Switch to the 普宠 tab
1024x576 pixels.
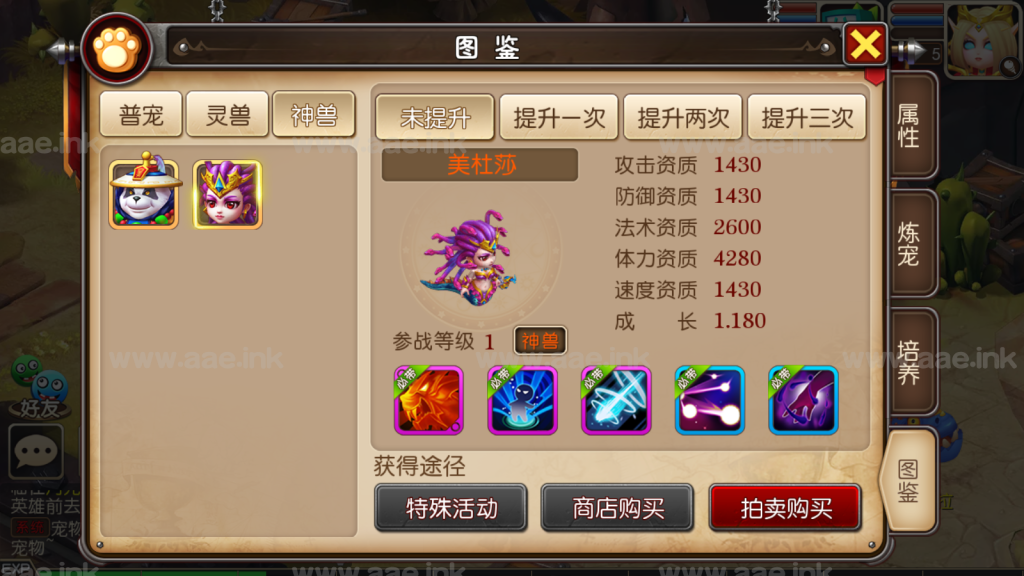coord(141,114)
